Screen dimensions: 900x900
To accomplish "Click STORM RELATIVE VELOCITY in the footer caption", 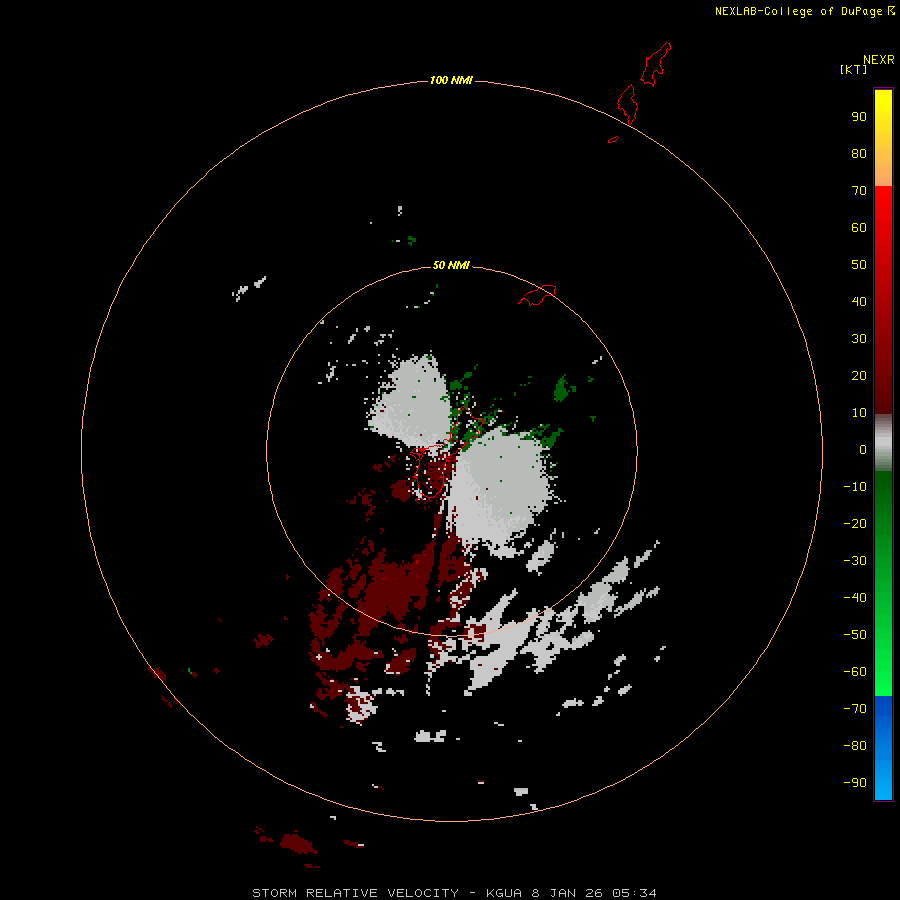I will (355, 893).
